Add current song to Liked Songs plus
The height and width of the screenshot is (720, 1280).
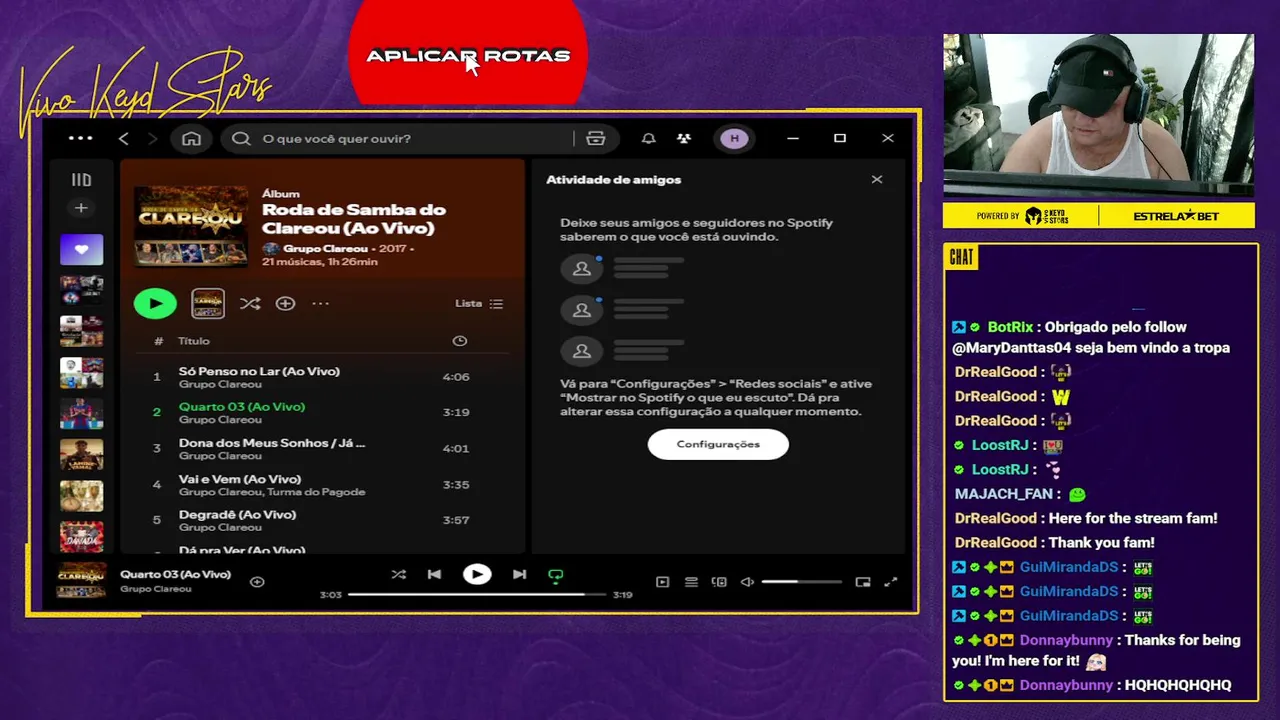pyautogui.click(x=257, y=581)
